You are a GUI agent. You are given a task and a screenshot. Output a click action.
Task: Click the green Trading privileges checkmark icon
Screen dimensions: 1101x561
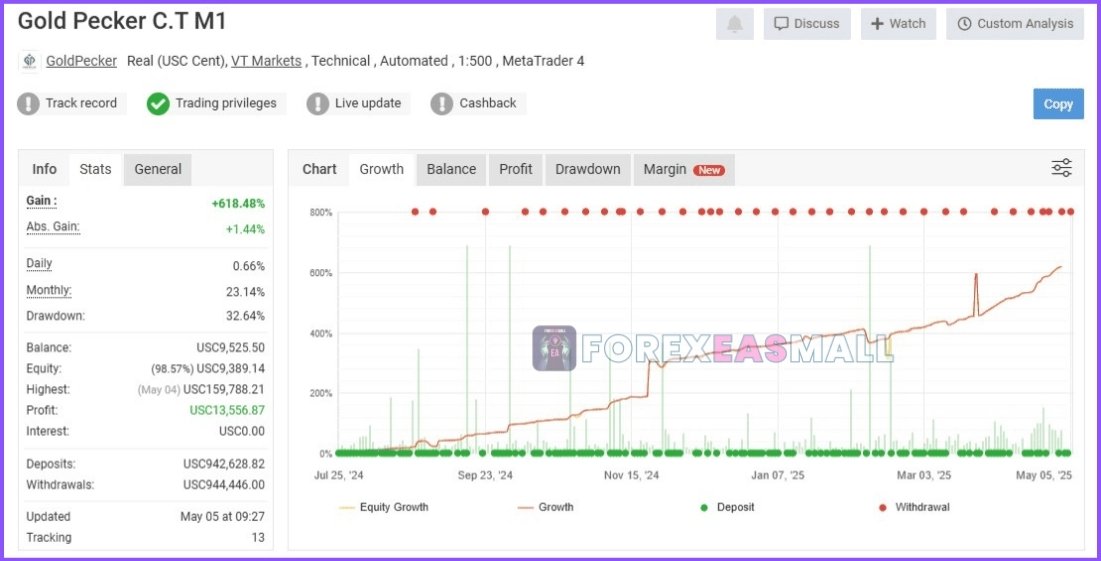coord(158,103)
